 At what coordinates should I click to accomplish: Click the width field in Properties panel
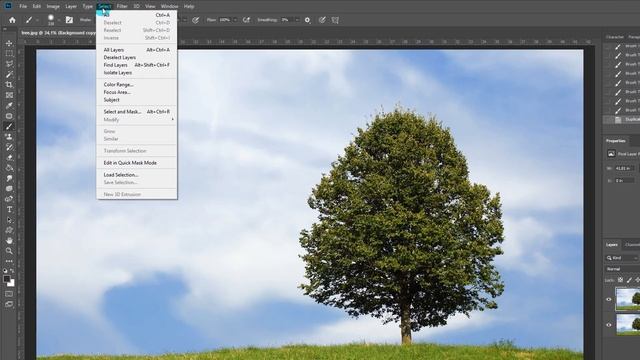624,168
